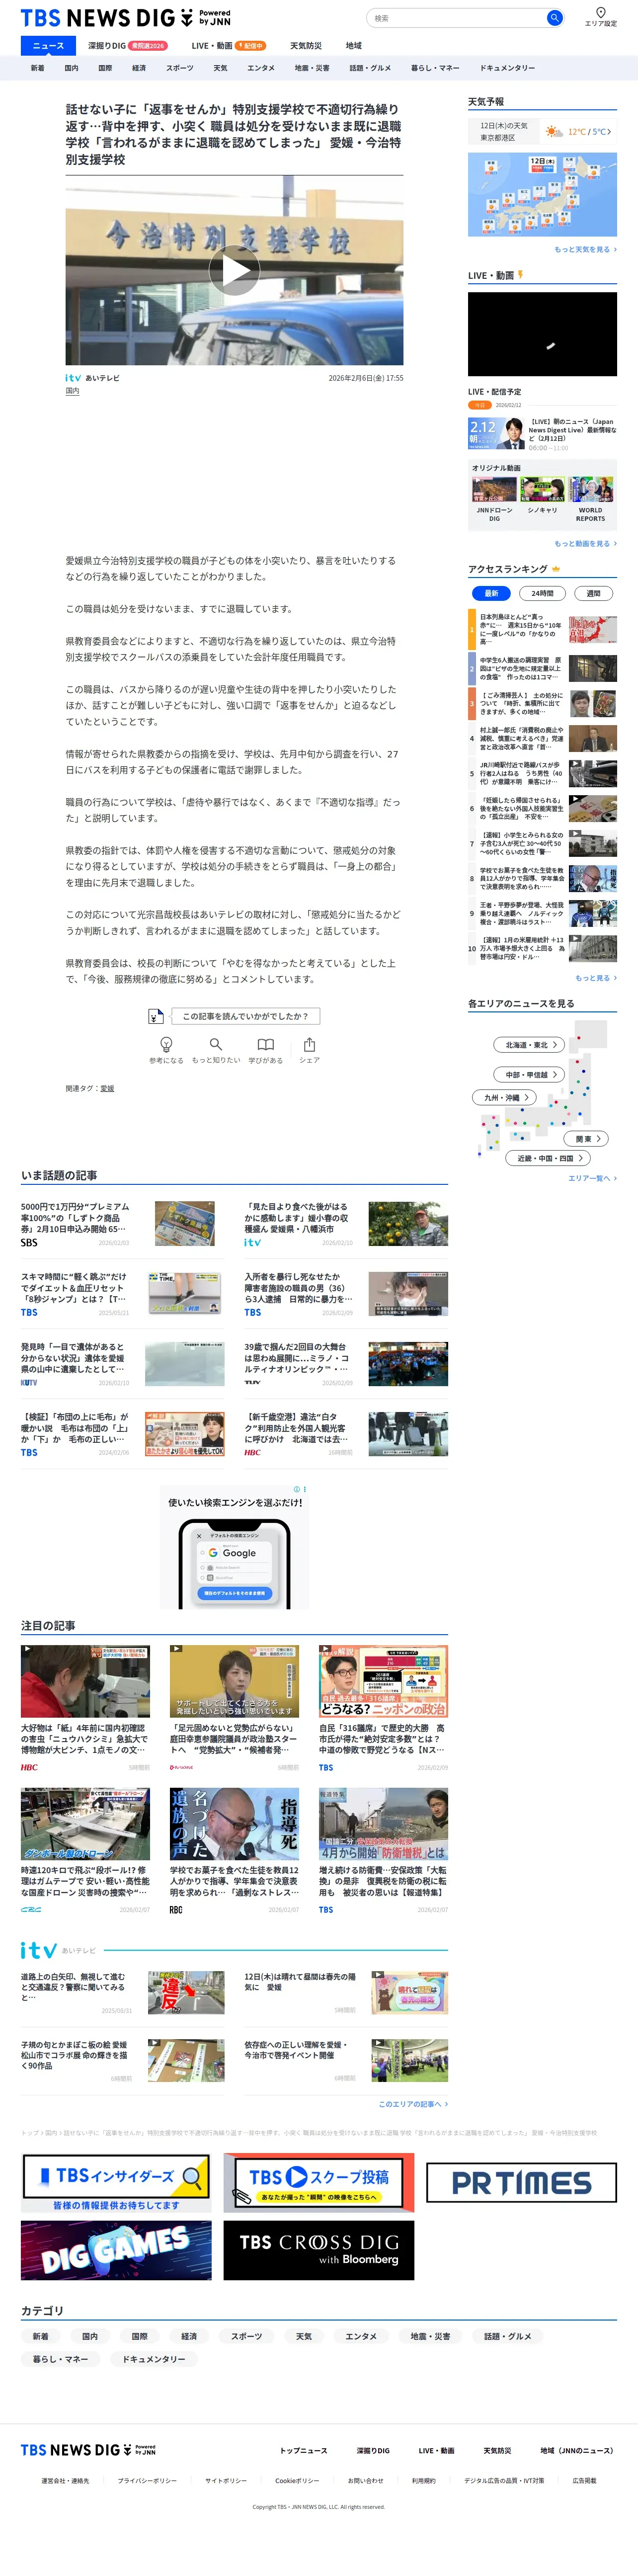Click the 学びがある book reaction icon
The width and height of the screenshot is (638, 2576).
(265, 1045)
